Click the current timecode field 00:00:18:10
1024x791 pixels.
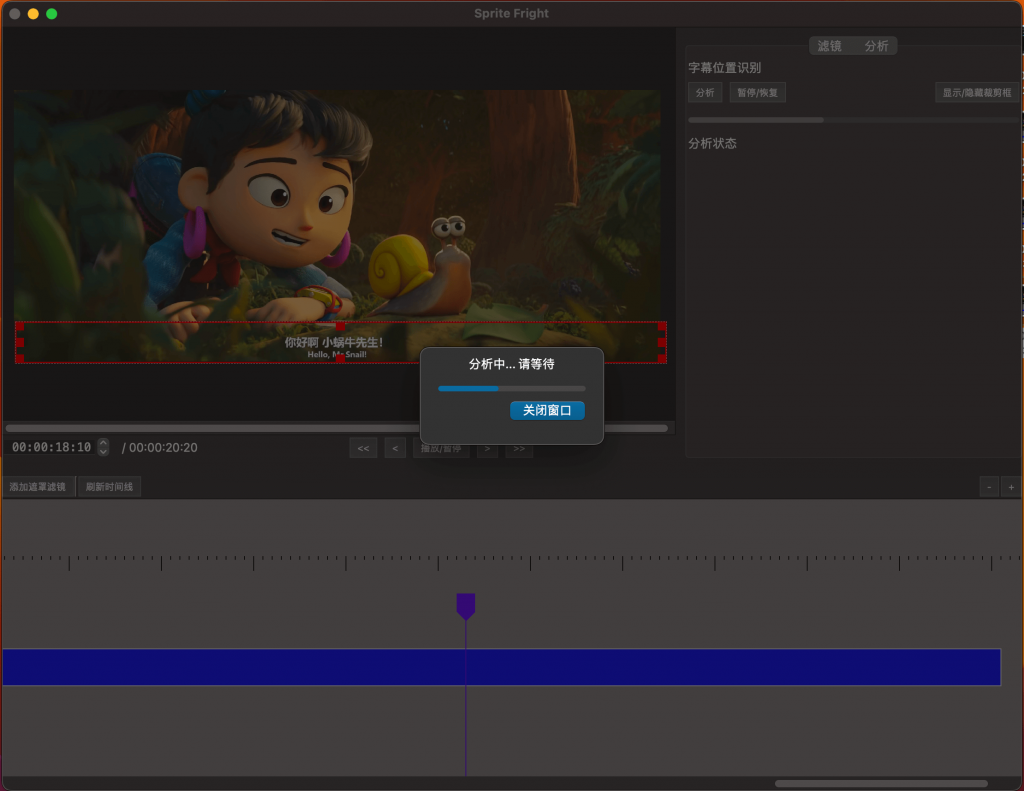coord(51,447)
